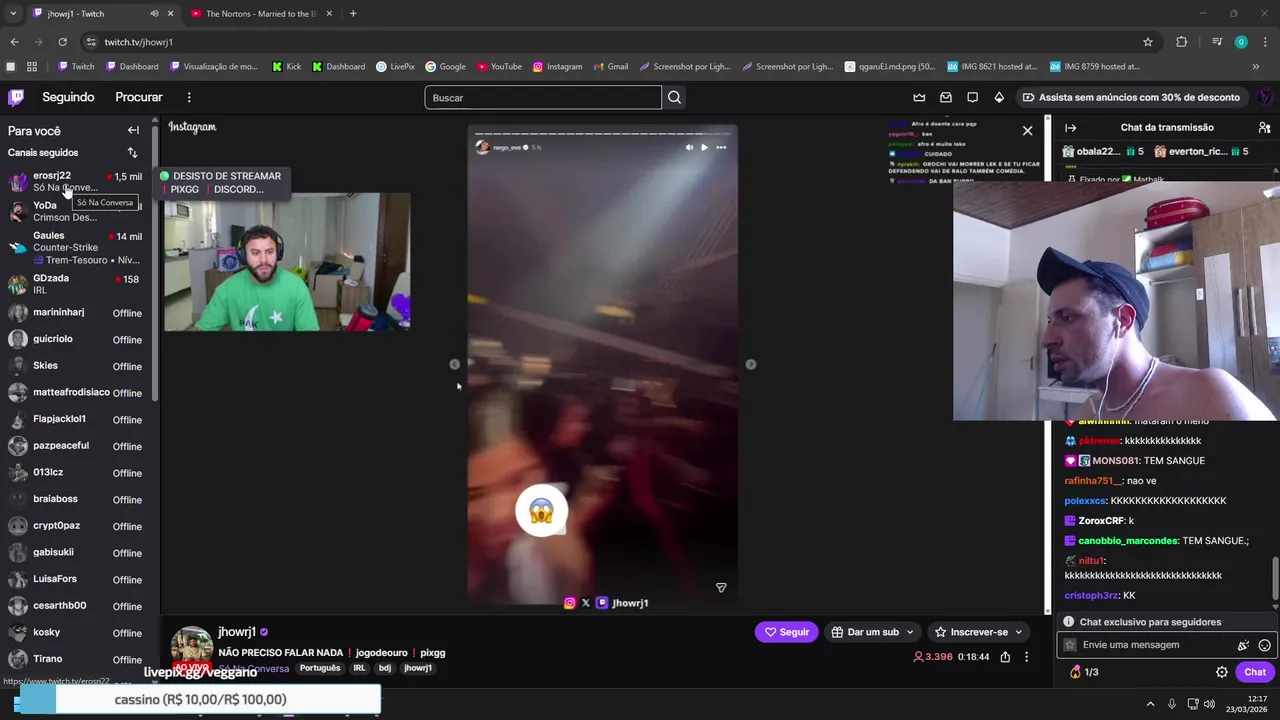Open the Bits cheer icon in chat box
Screen dimensions: 1280x720
tap(1243, 645)
